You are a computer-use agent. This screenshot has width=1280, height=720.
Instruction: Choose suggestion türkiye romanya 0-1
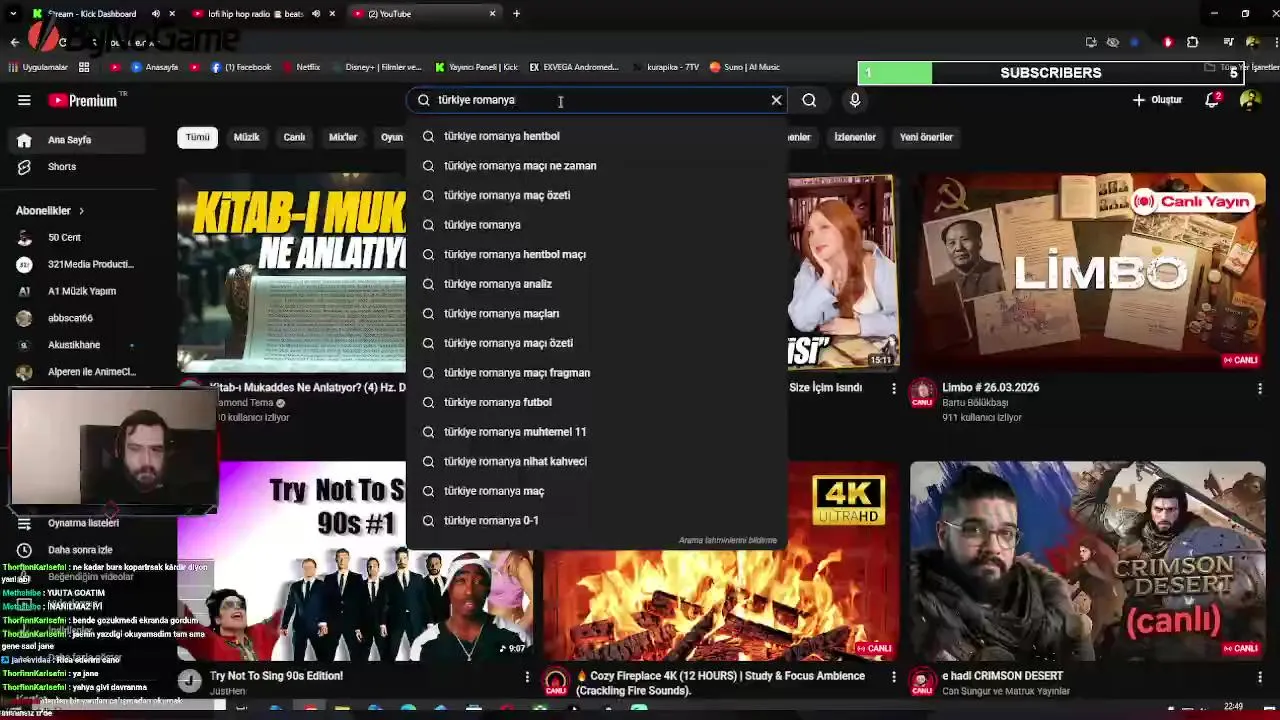[597, 520]
